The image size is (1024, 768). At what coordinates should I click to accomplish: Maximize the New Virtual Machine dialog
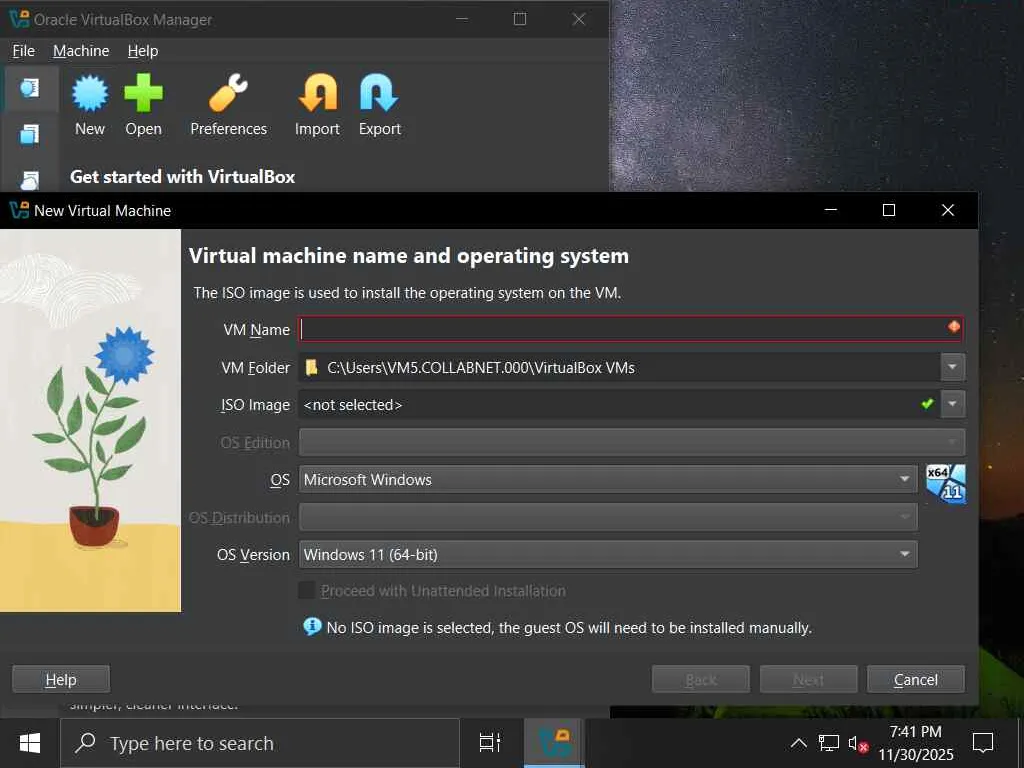[x=888, y=210]
